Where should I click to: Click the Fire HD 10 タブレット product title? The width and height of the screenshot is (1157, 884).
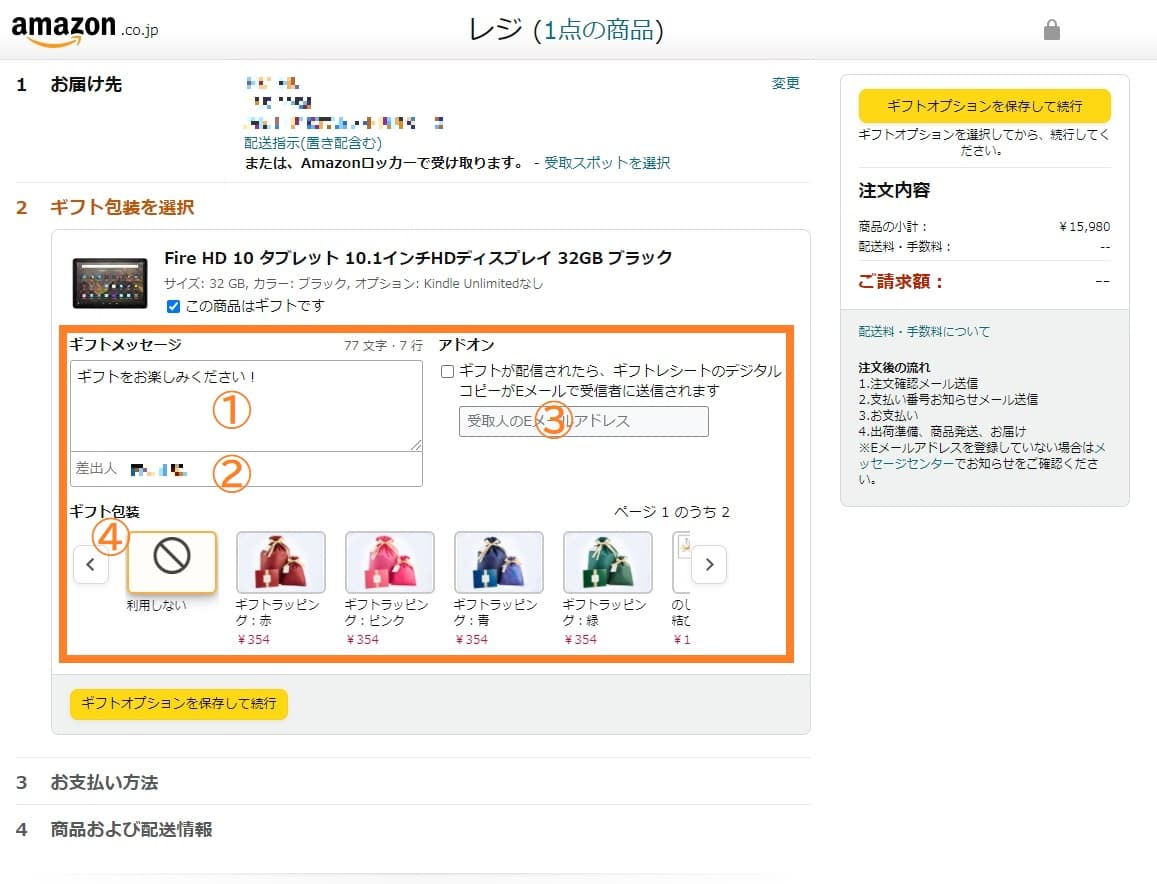418,258
